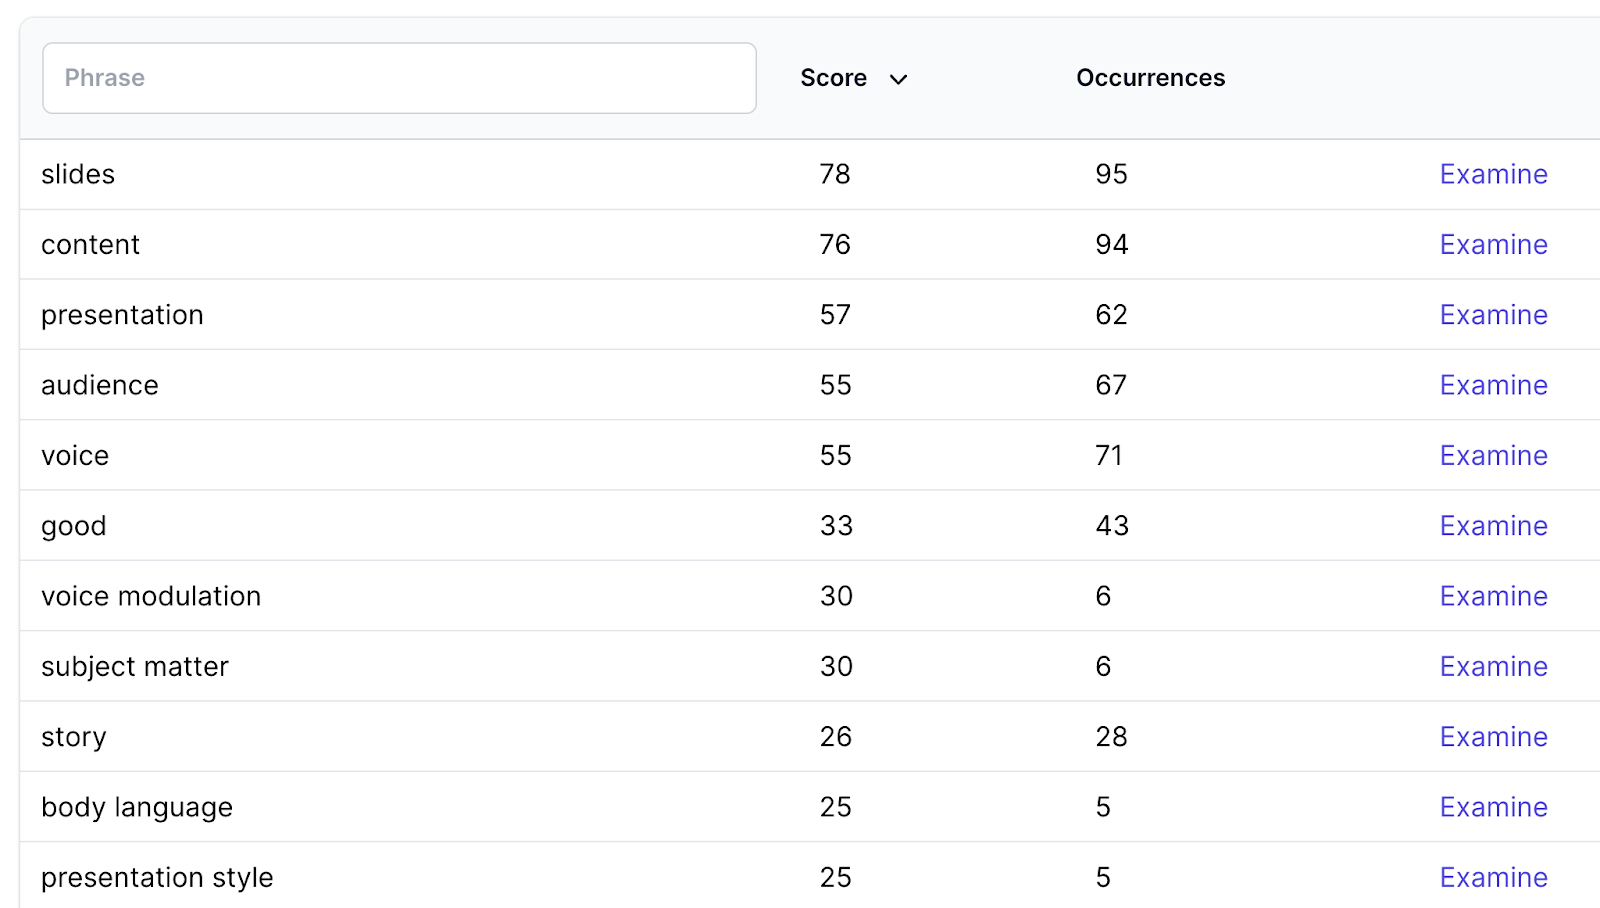
Task: Select the voice modulation phrase text
Action: 151,596
